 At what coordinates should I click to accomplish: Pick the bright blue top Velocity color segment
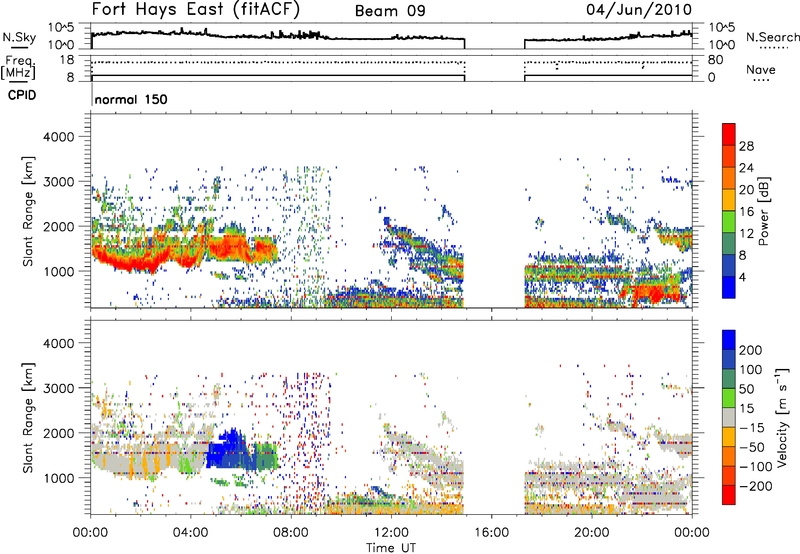point(729,340)
